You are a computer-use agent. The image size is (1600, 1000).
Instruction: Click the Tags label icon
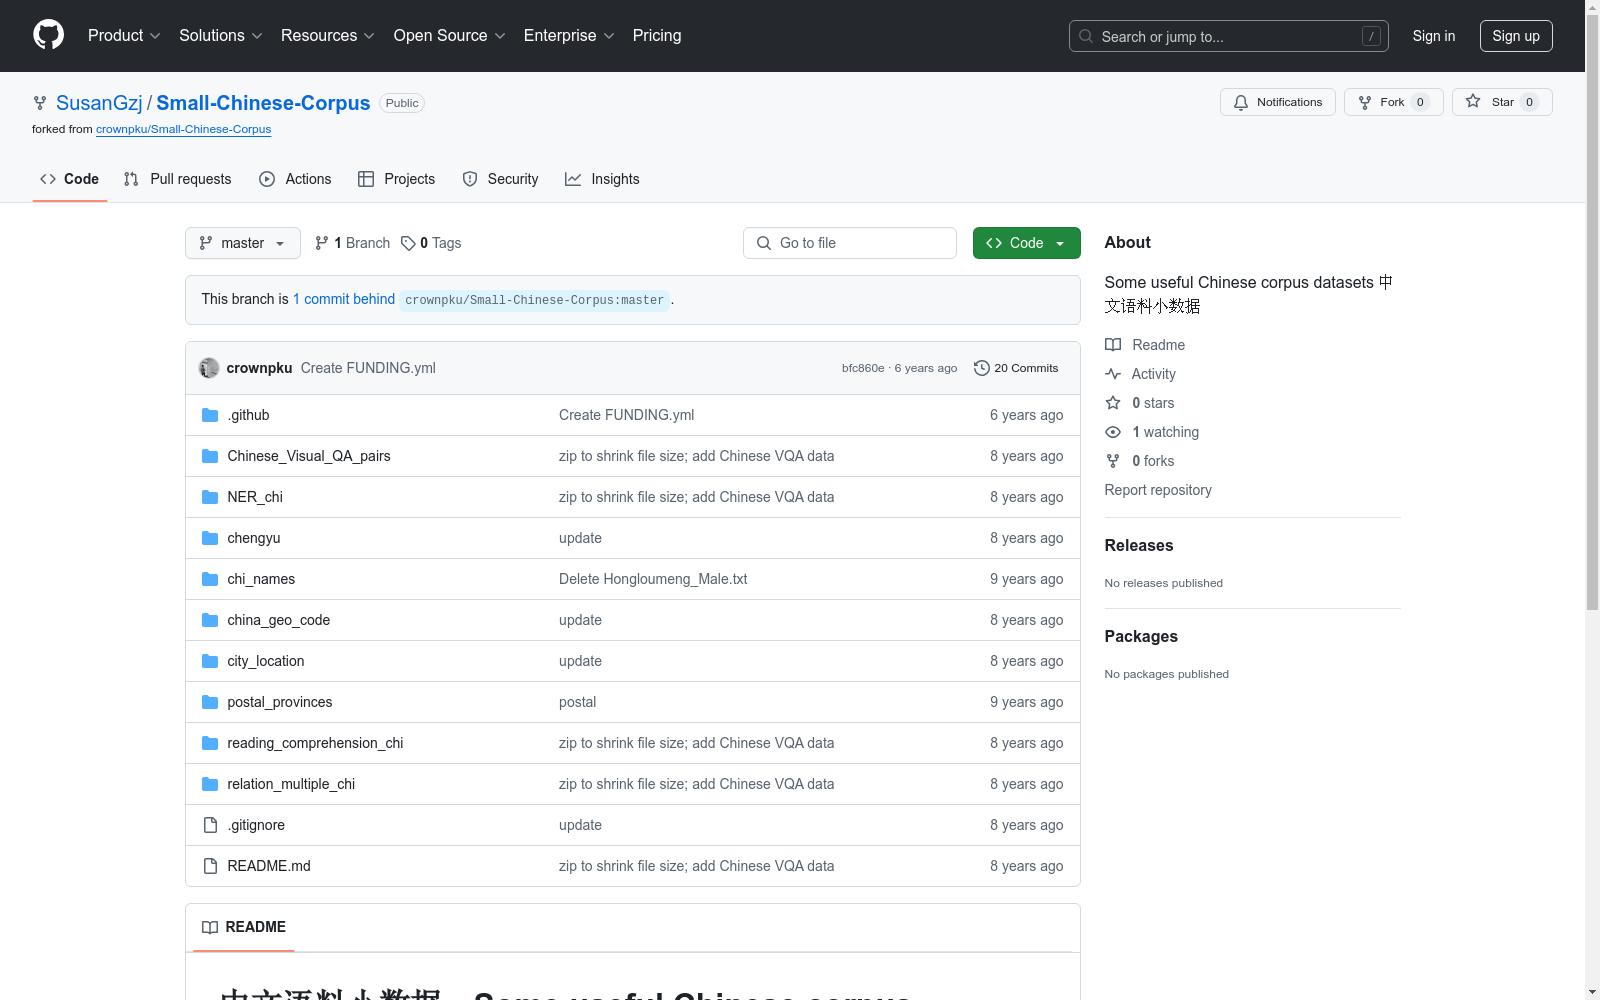[x=408, y=243]
